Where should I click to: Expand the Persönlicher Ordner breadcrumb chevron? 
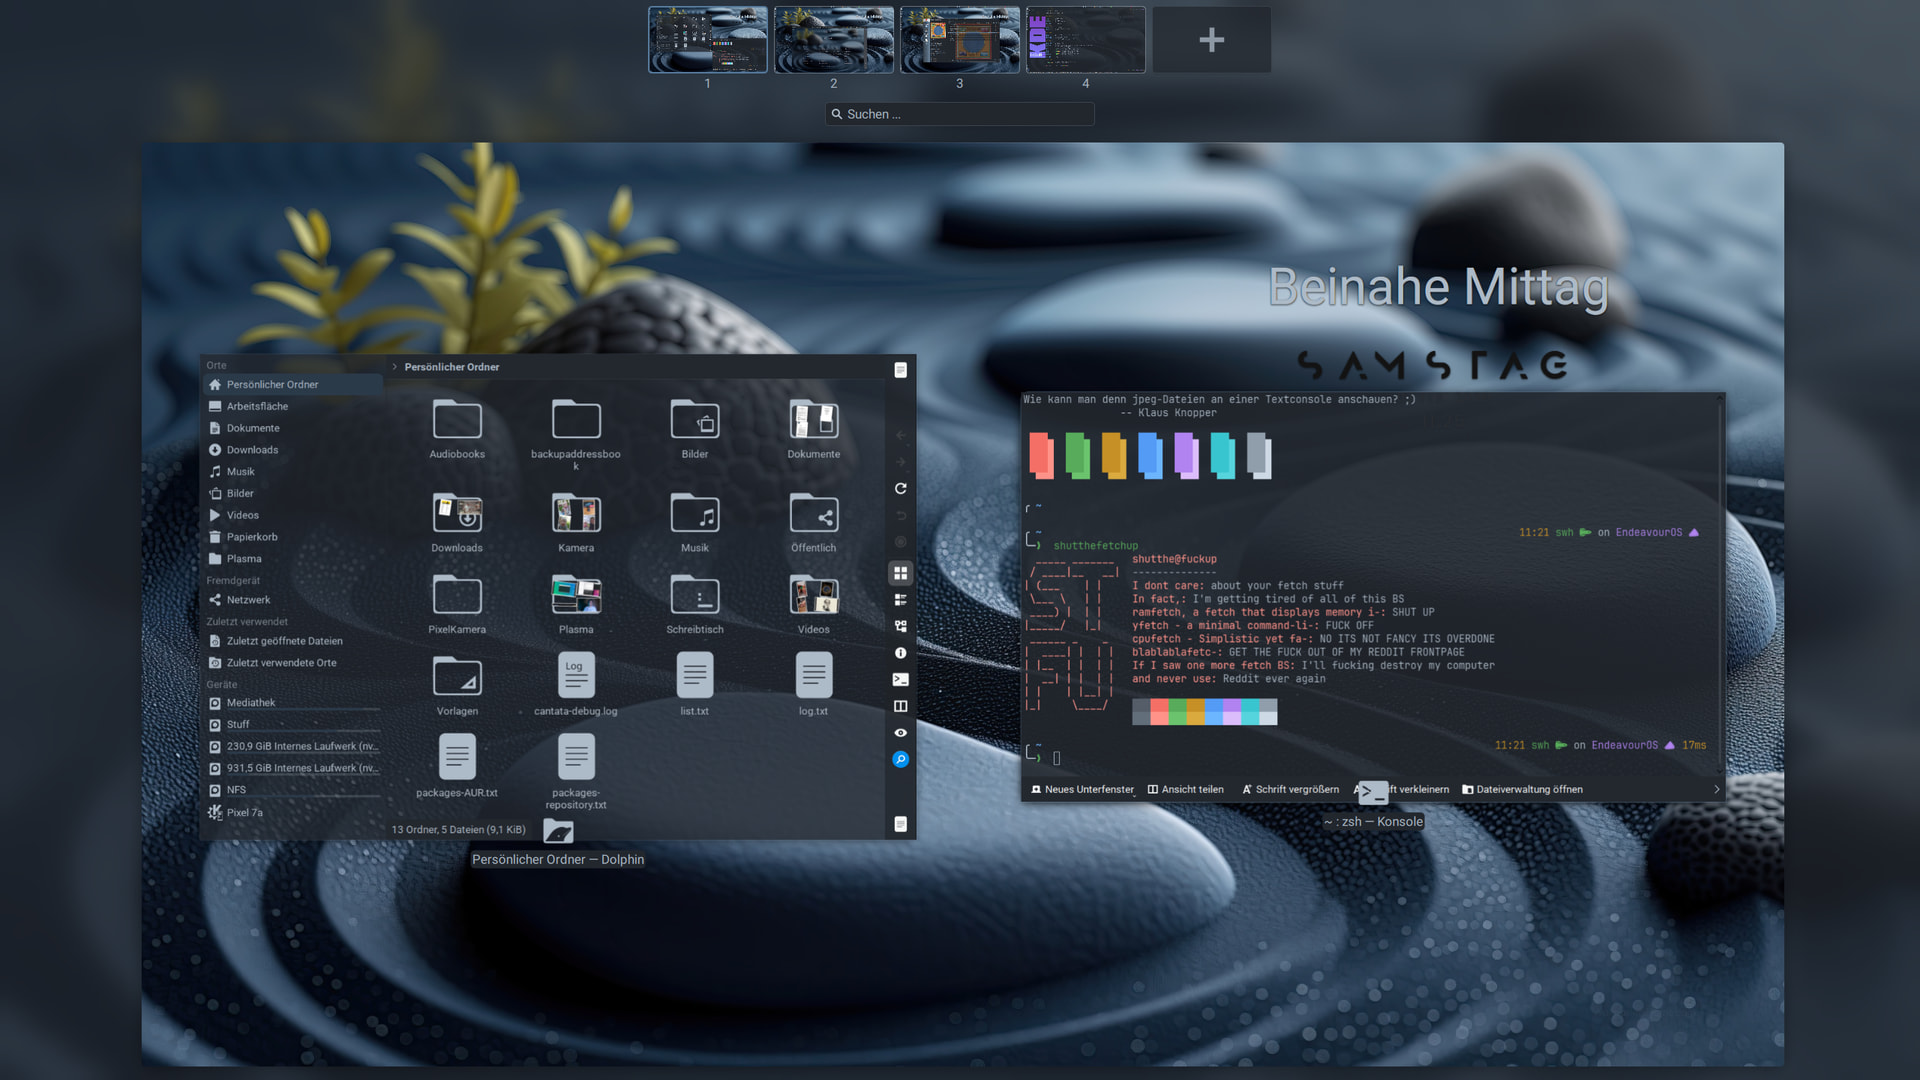coord(395,367)
